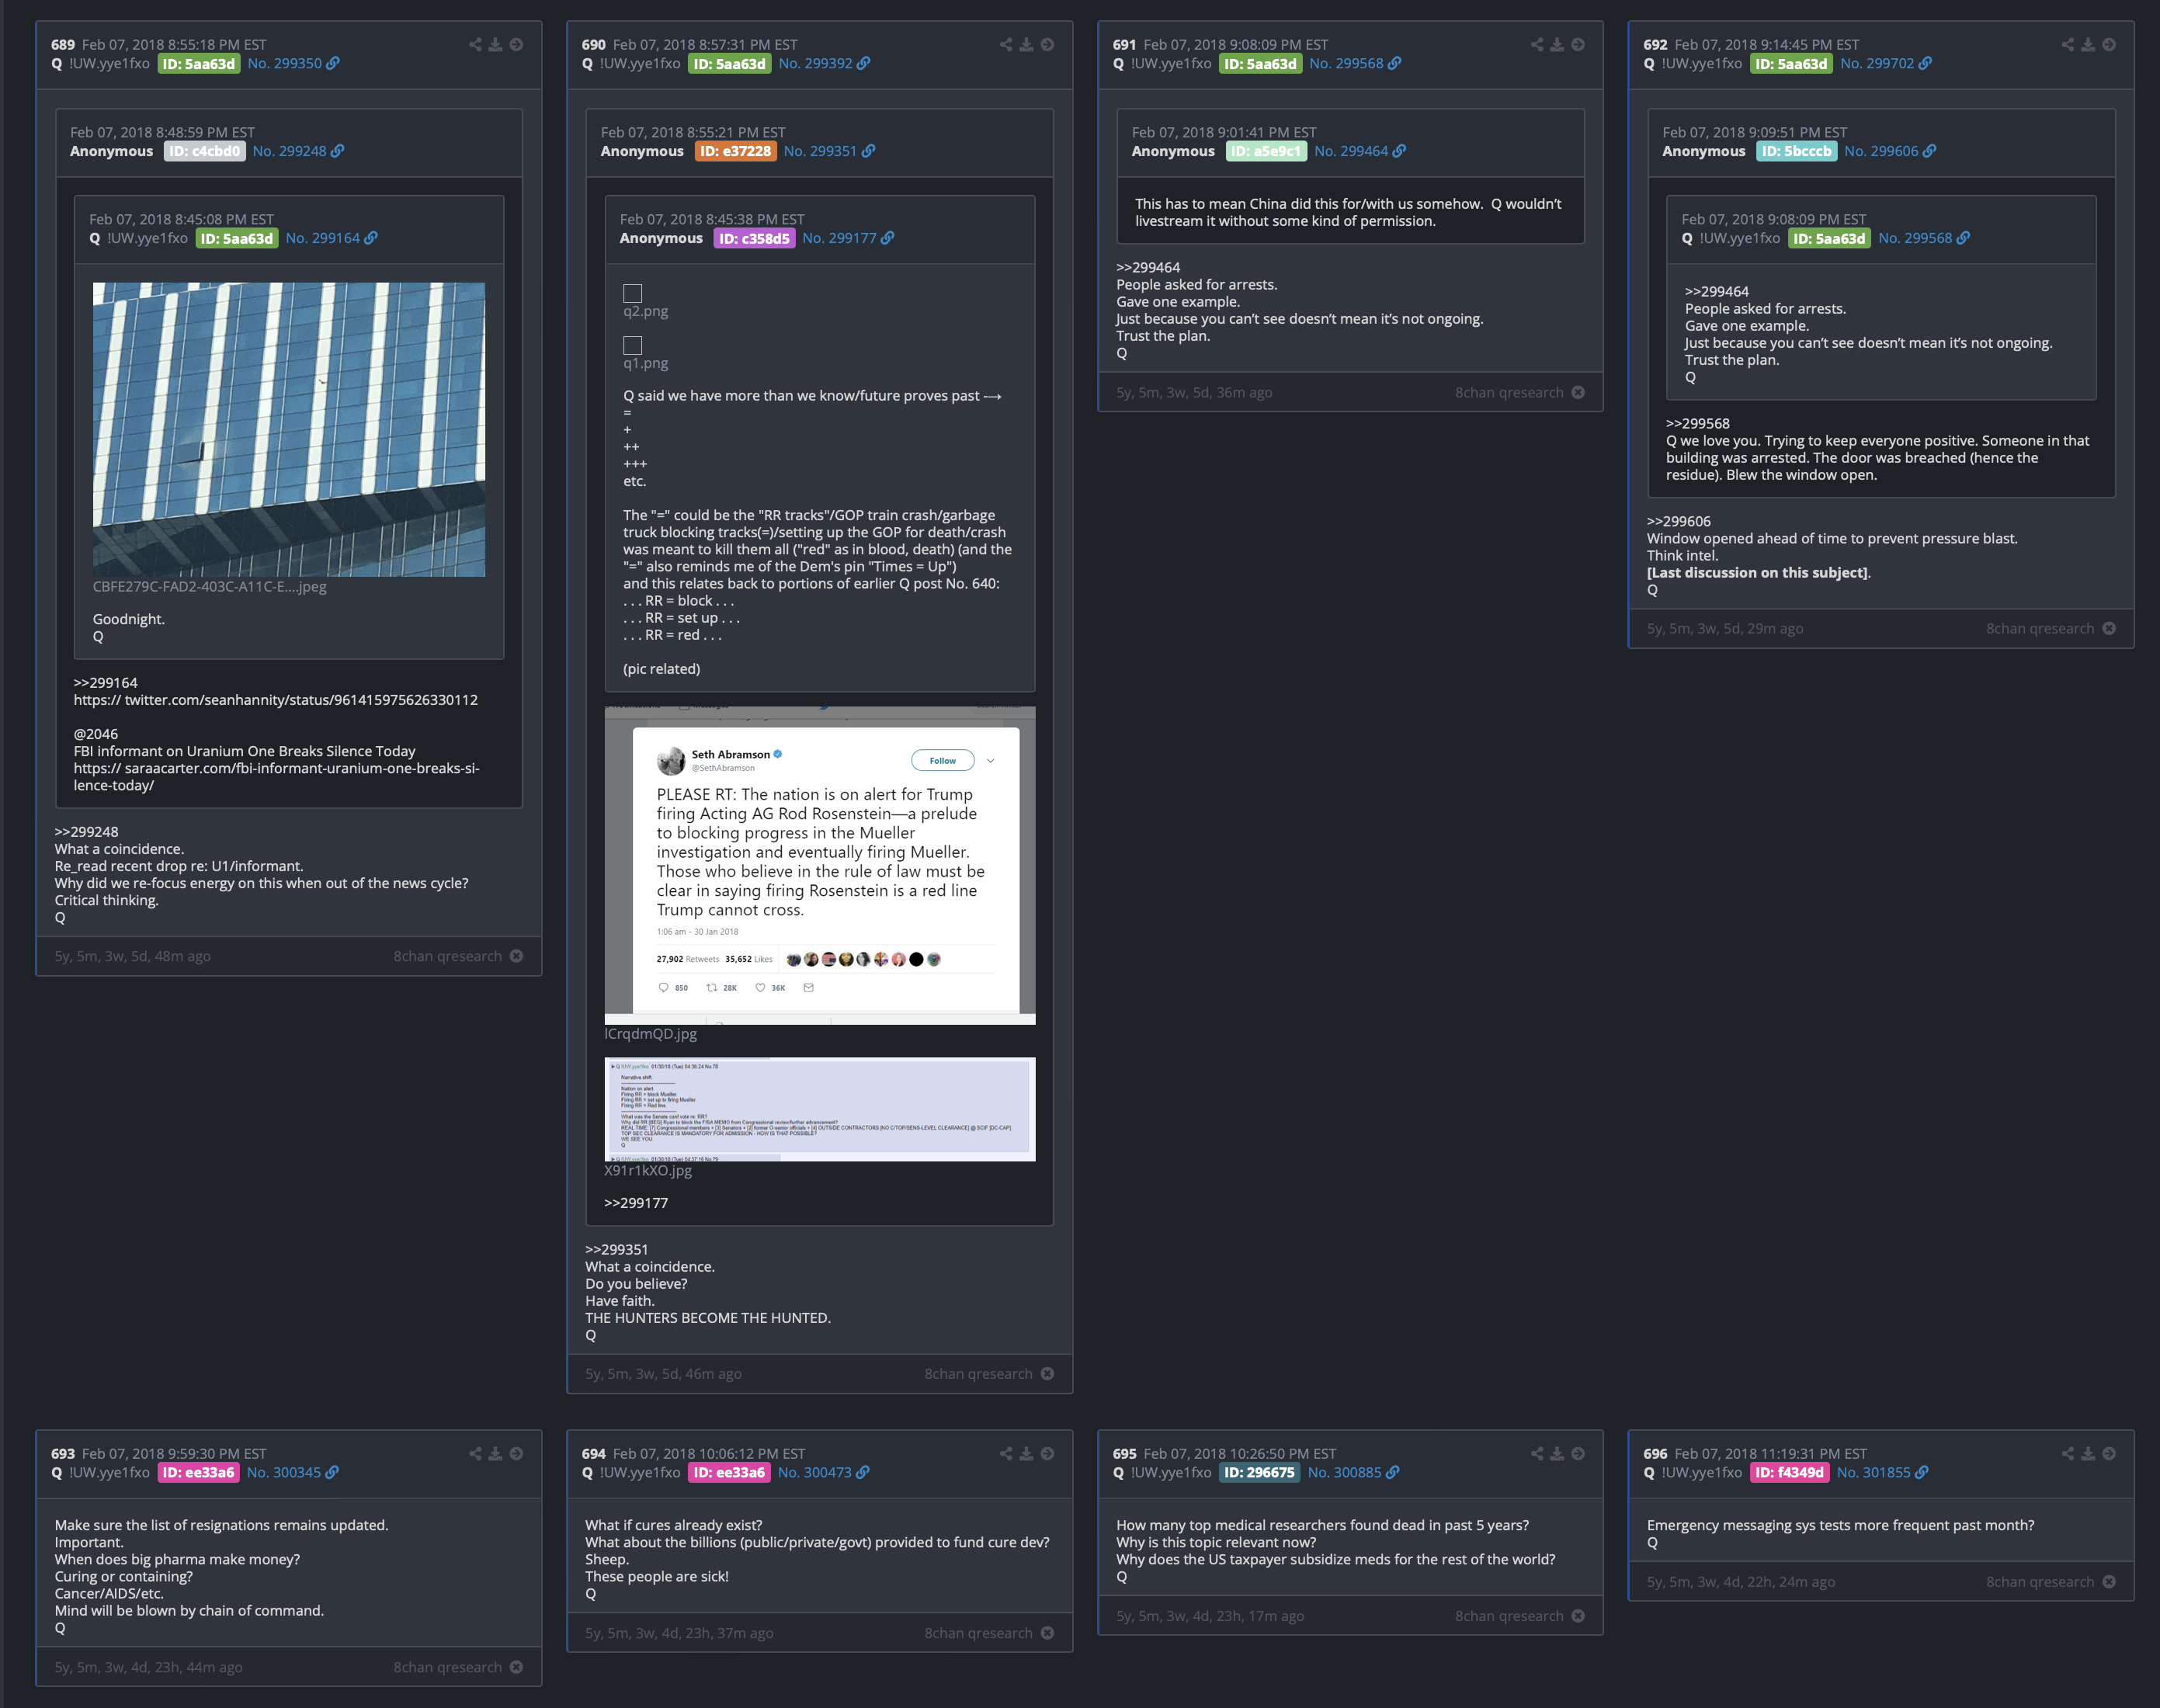Click the >>299248 reply reference in post 689
2160x1708 pixels.
pos(86,832)
